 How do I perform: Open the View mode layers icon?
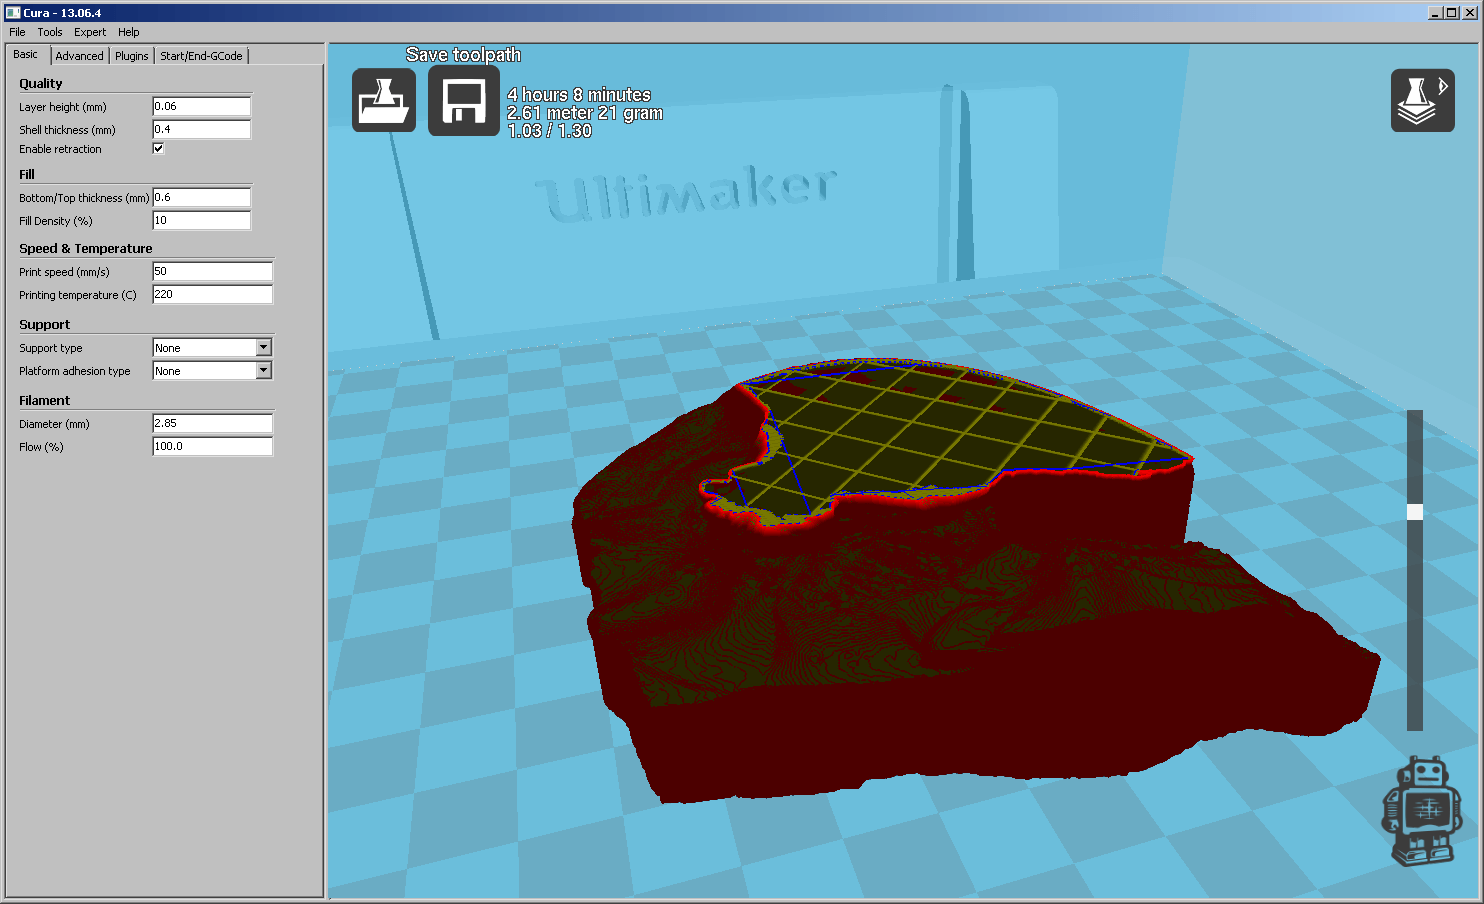1423,100
